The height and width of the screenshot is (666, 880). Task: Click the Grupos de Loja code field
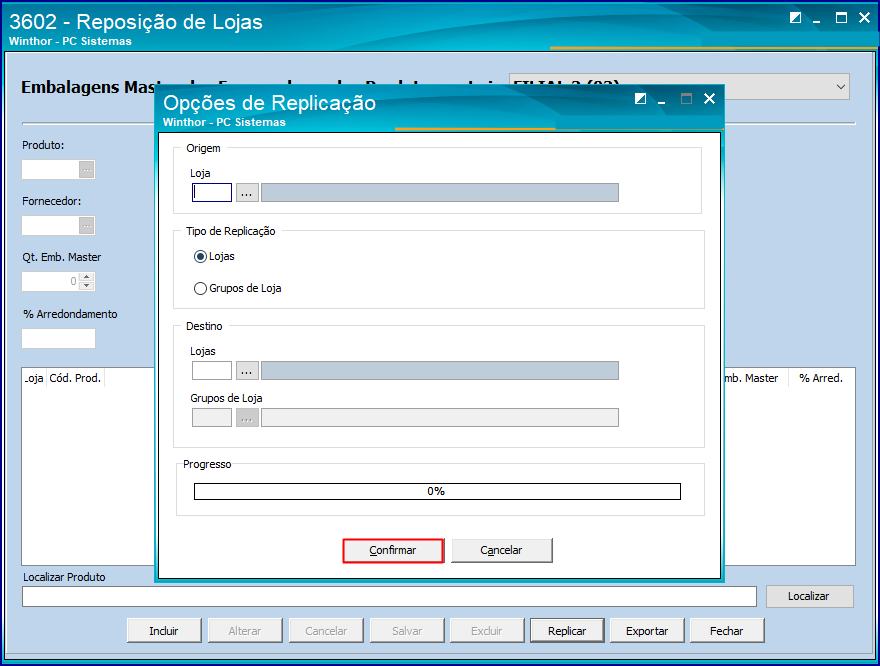coord(212,417)
